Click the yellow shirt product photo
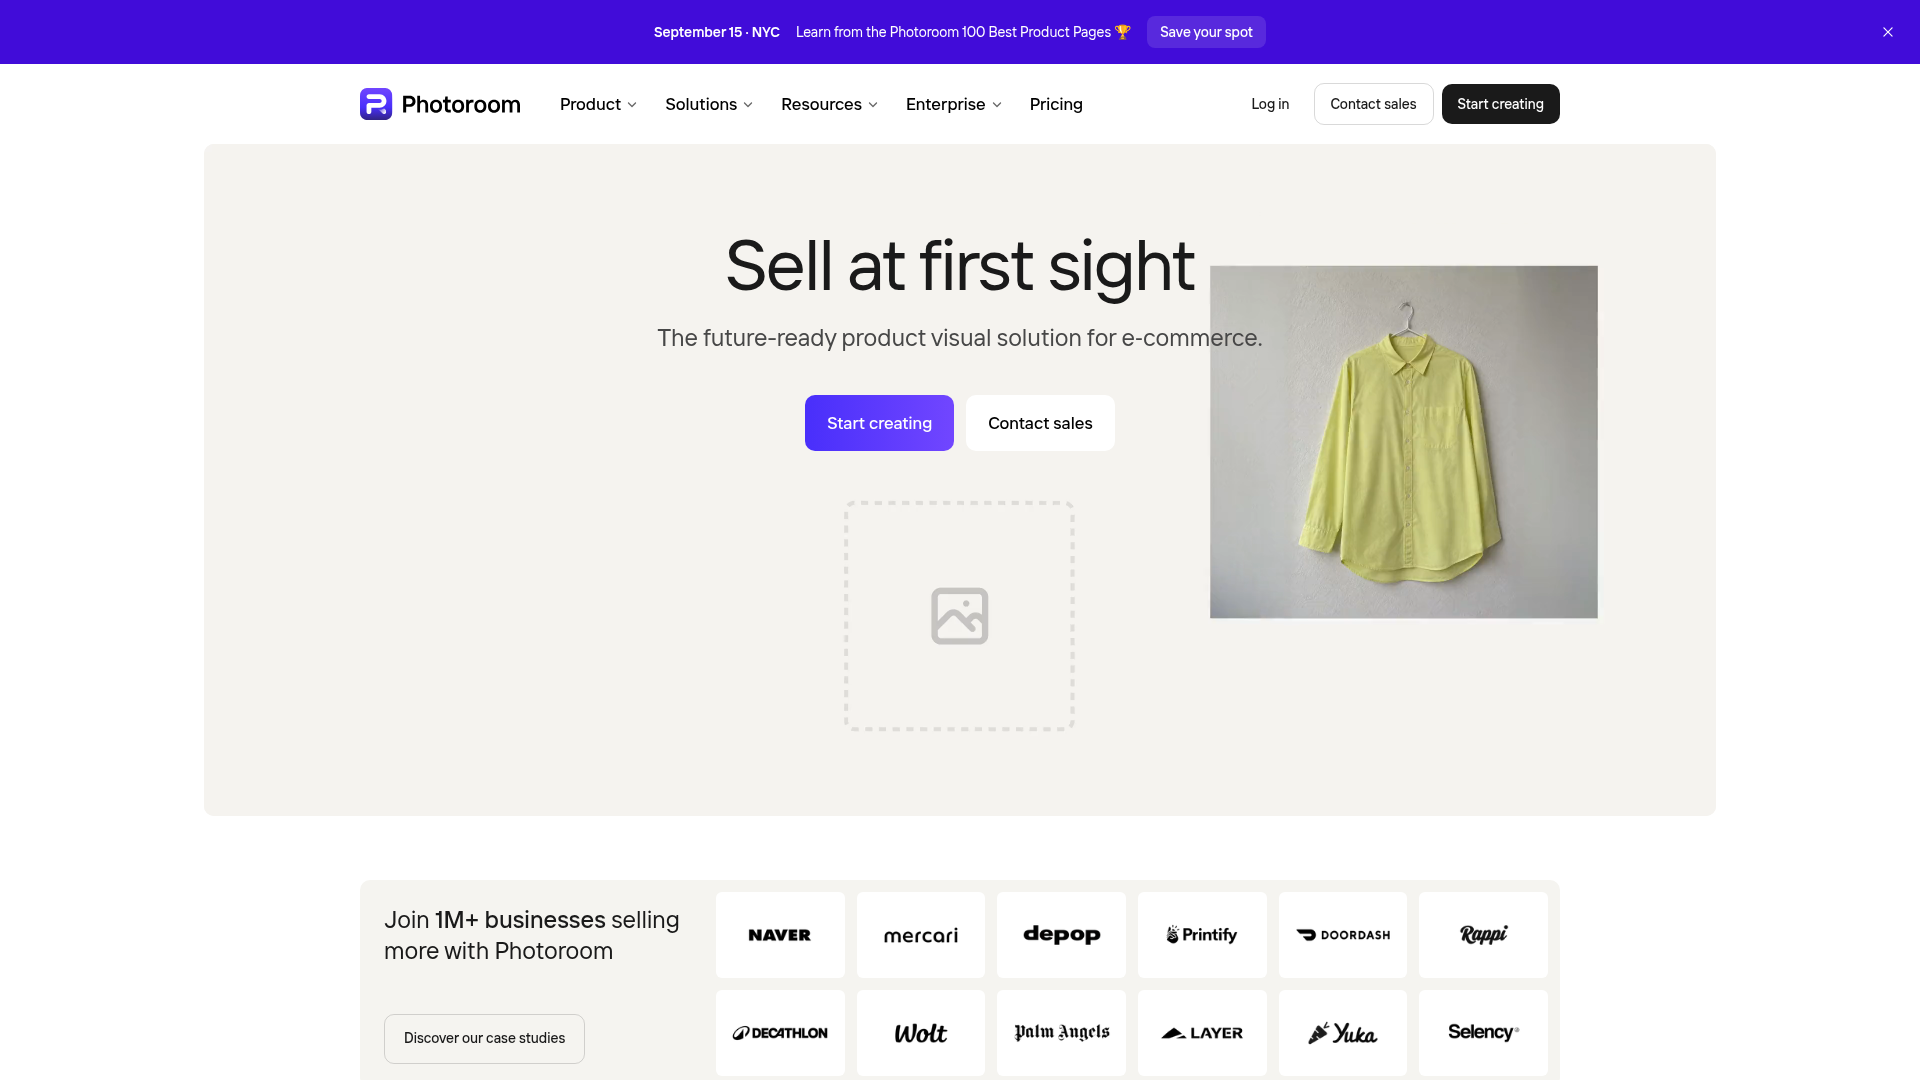Image resolution: width=1920 pixels, height=1080 pixels. coord(1404,442)
